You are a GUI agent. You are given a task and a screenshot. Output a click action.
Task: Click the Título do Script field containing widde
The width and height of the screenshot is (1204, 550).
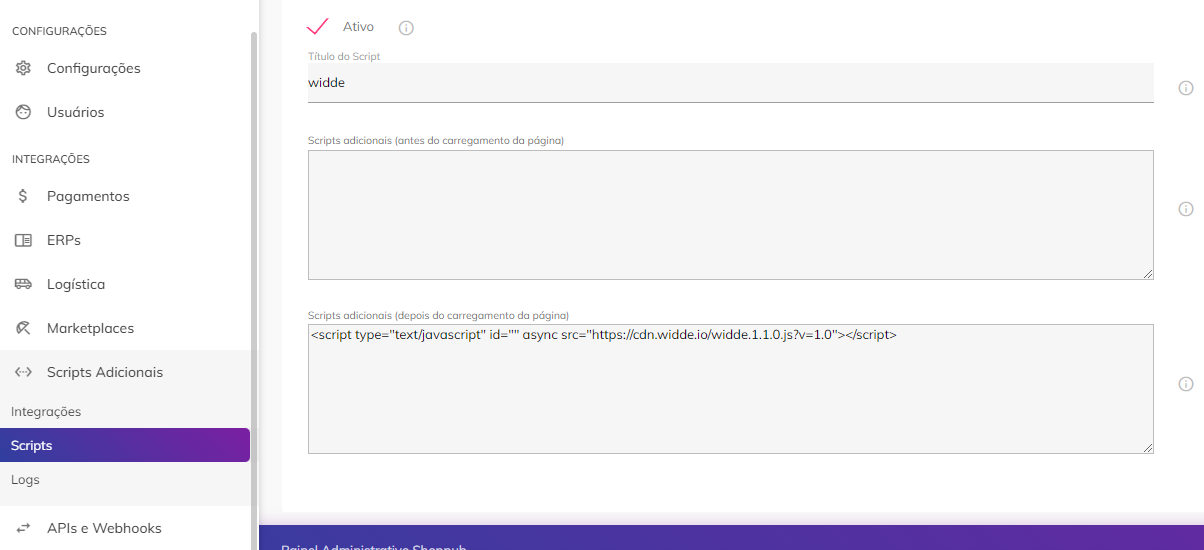pos(731,83)
